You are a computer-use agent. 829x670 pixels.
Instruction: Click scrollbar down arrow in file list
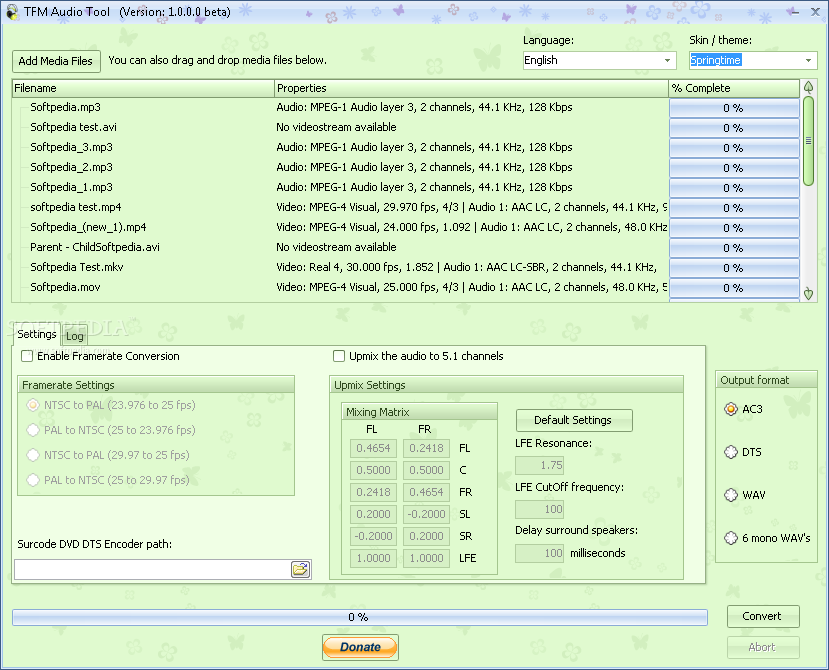tap(808, 293)
